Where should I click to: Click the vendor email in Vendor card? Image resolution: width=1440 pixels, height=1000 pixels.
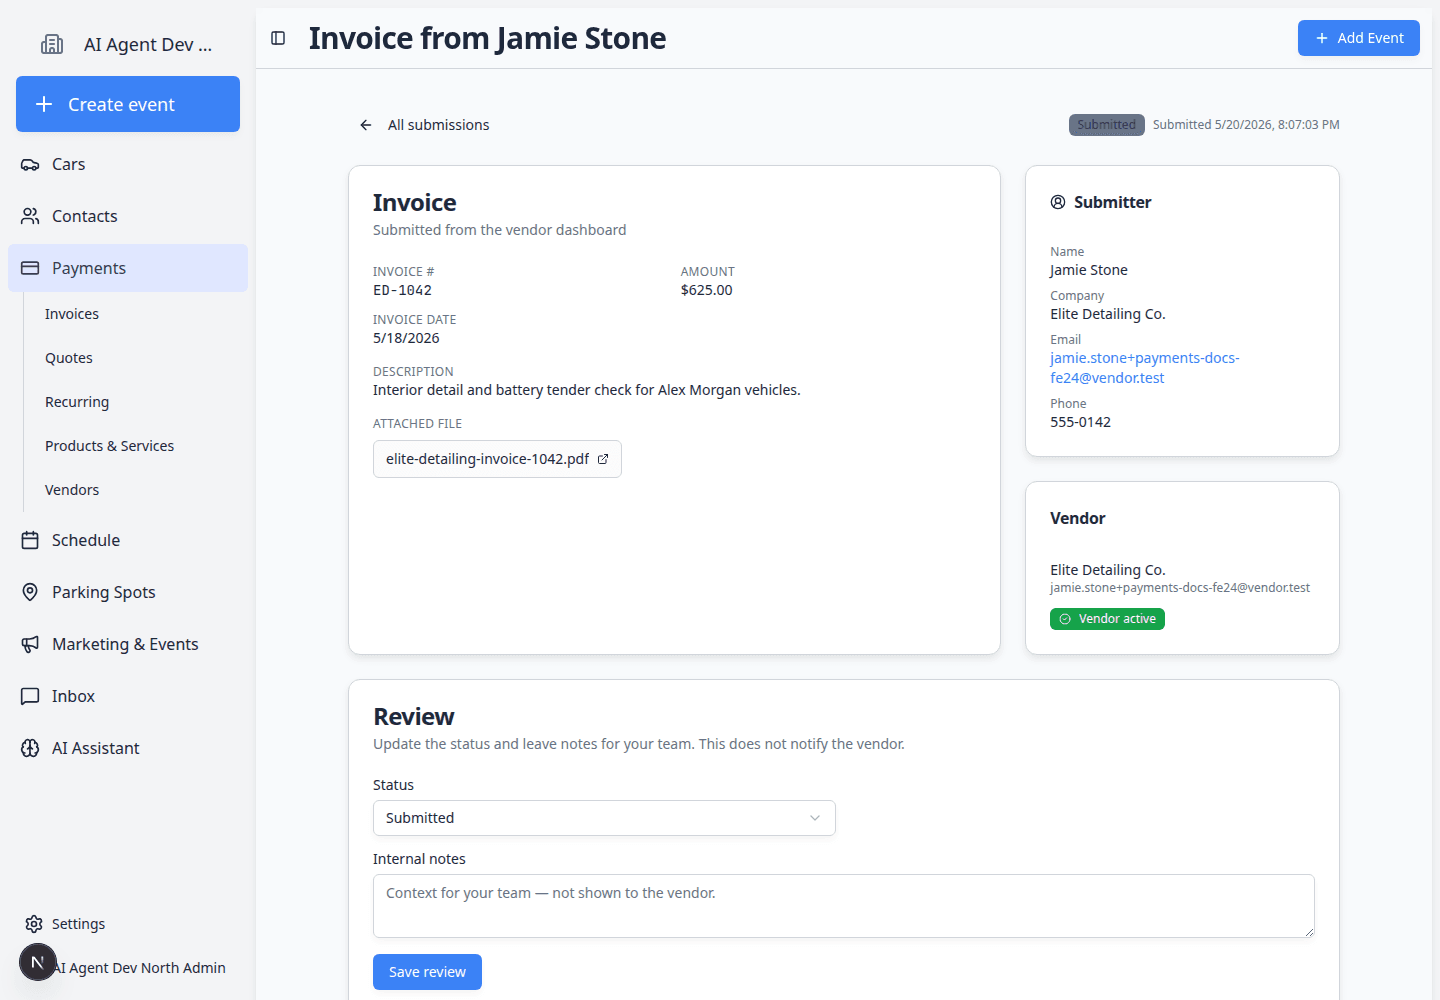pyautogui.click(x=1180, y=588)
